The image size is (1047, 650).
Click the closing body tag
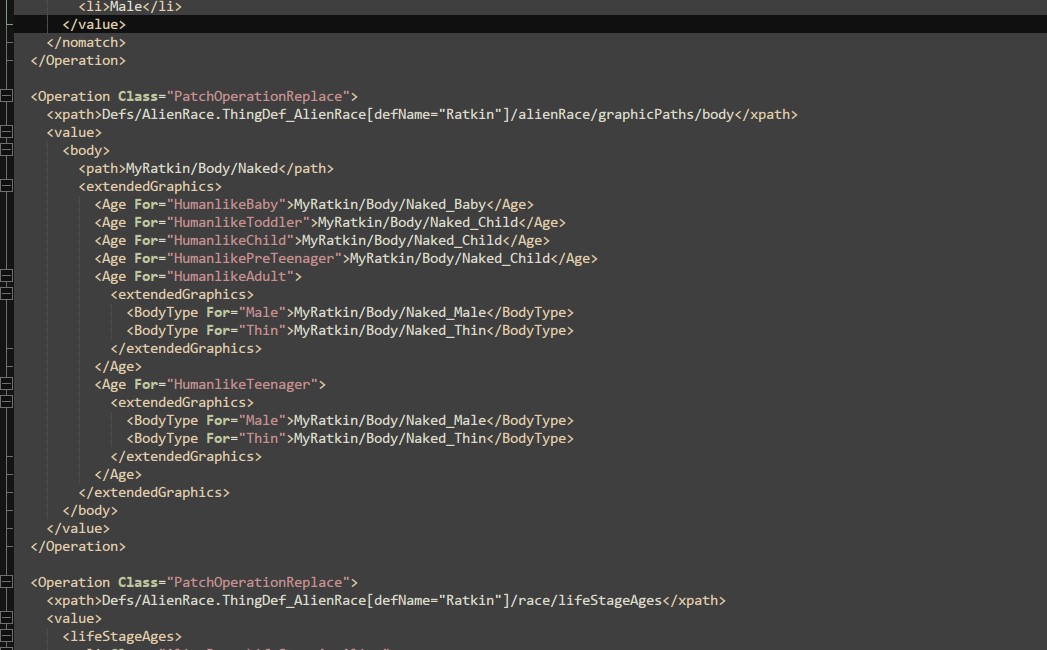pos(90,510)
